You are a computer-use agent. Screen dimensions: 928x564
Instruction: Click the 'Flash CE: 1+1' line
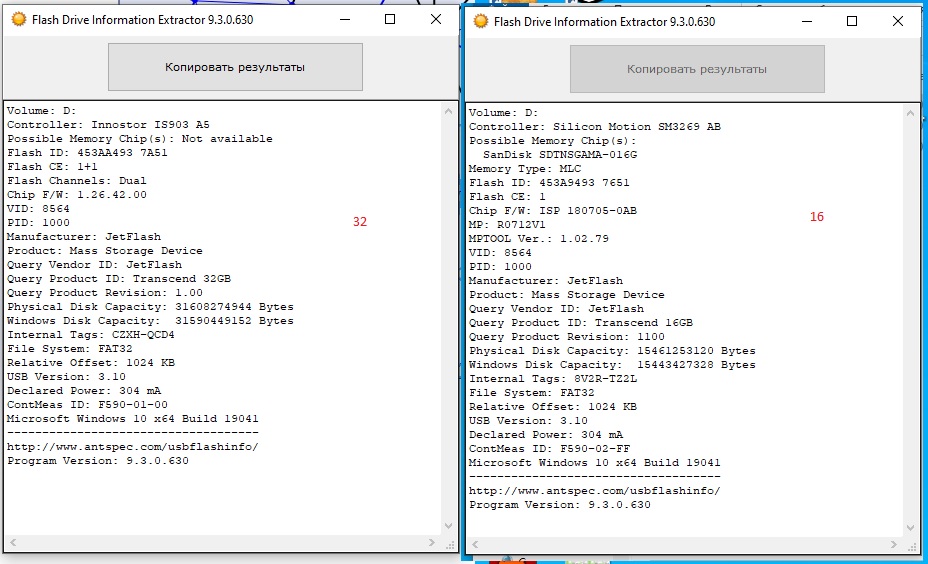tap(52, 167)
